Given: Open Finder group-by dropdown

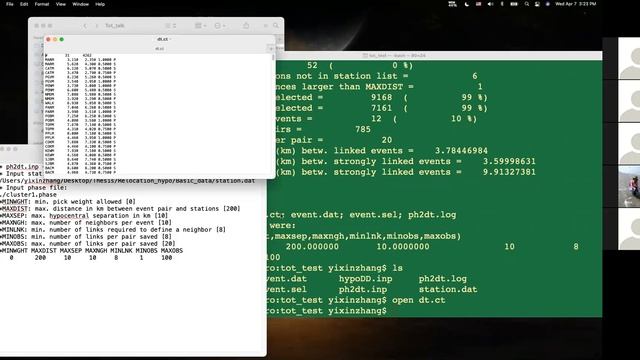Looking at the screenshot, I should 200,26.
